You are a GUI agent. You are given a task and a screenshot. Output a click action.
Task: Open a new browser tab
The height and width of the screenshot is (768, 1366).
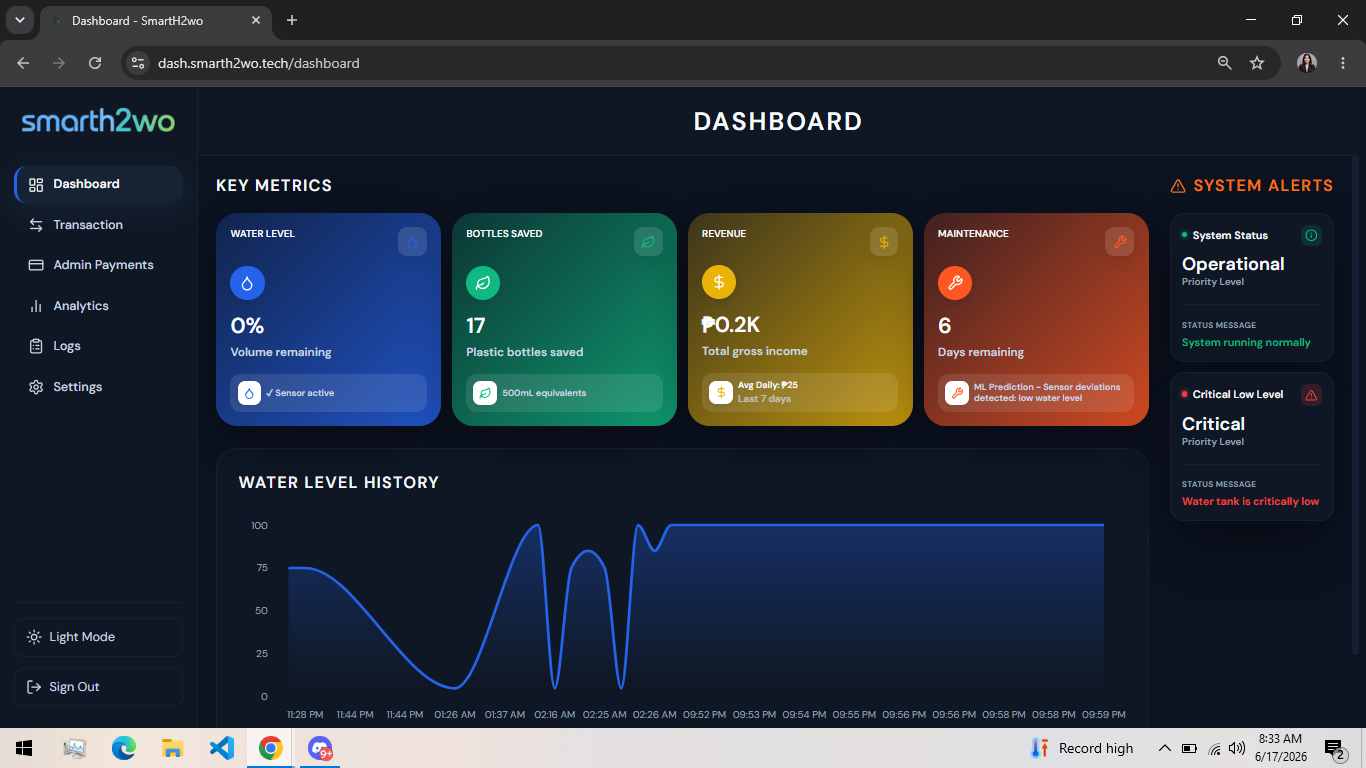coord(292,20)
